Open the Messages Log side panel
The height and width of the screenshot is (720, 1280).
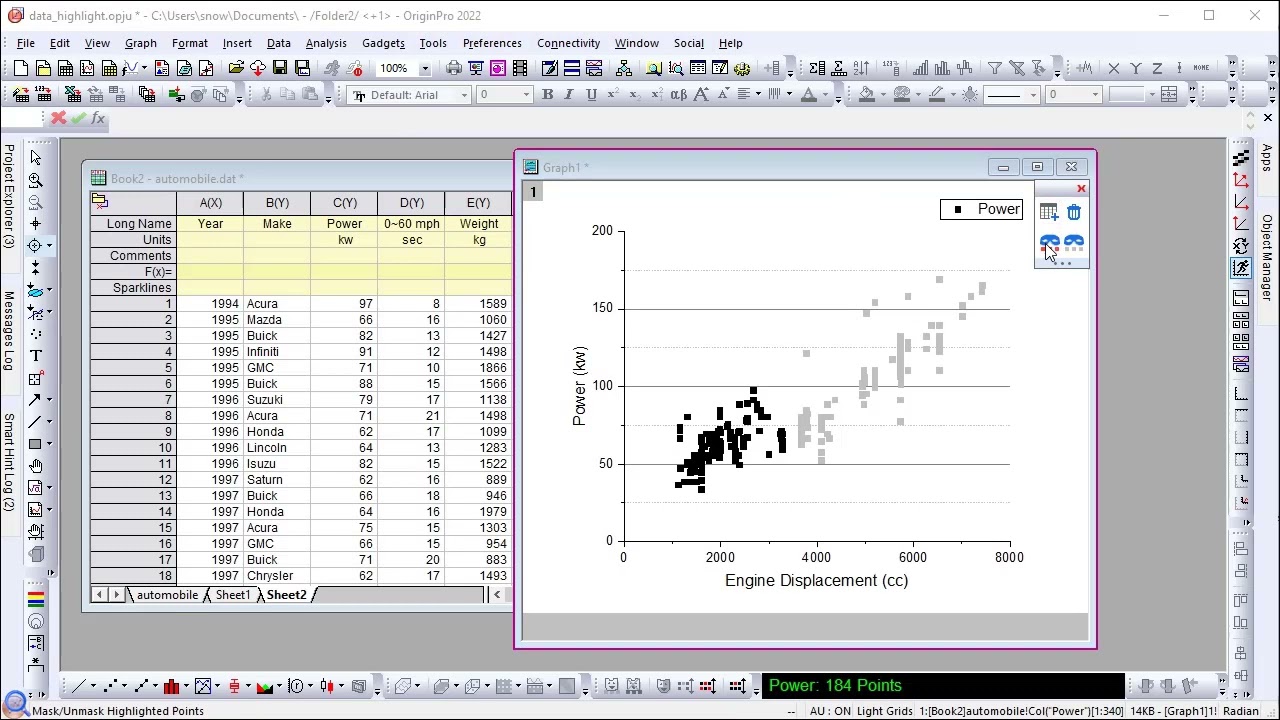[x=9, y=331]
